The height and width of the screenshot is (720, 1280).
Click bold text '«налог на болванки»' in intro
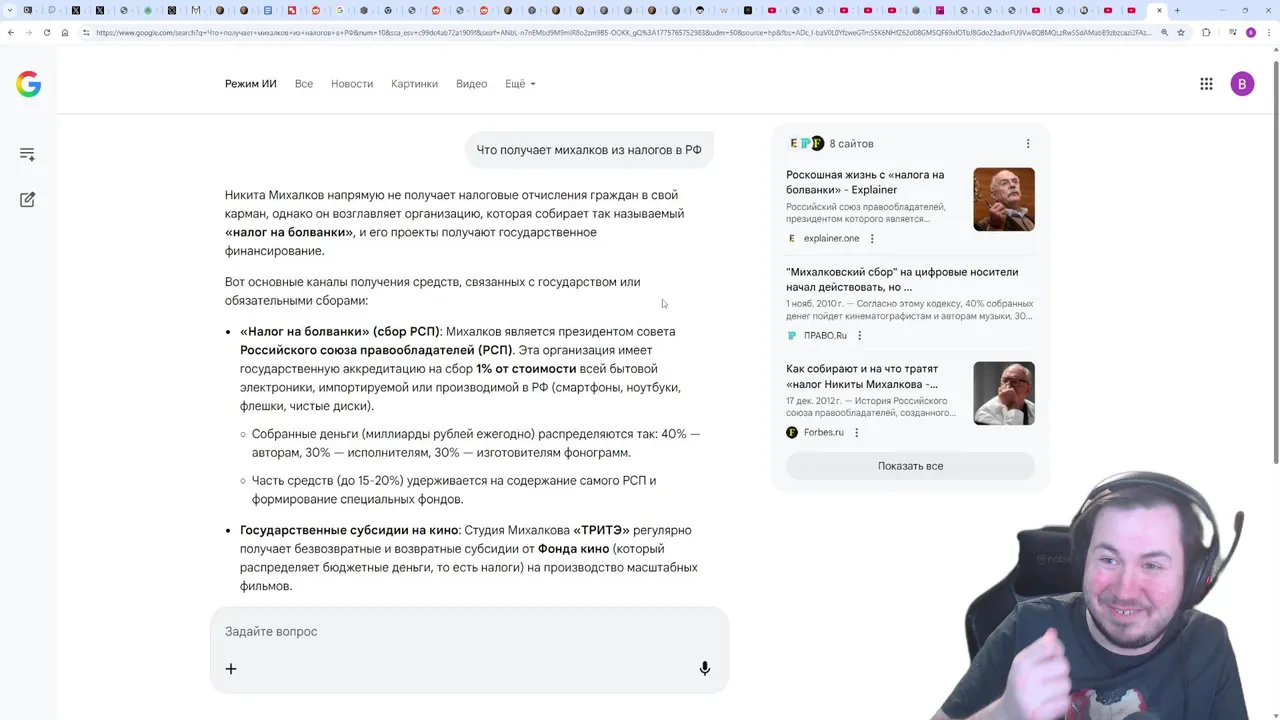tap(289, 232)
